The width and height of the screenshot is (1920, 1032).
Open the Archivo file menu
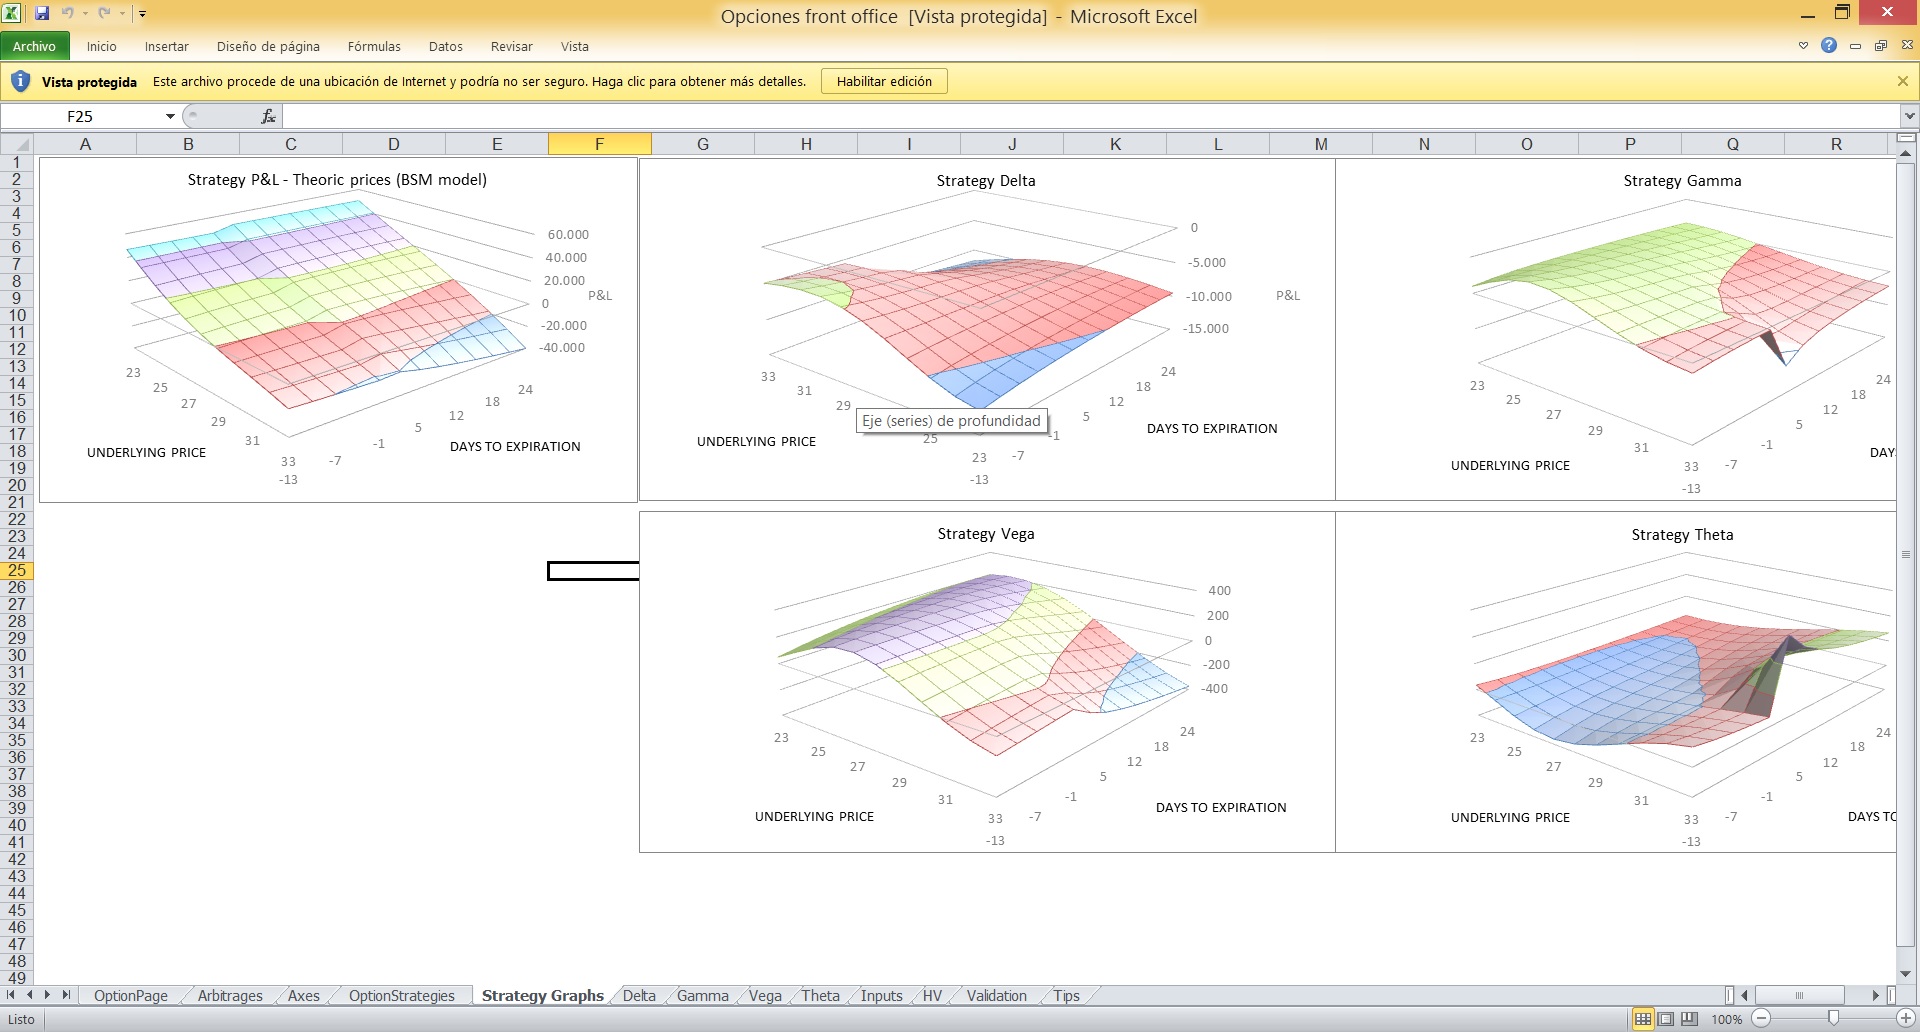[35, 46]
